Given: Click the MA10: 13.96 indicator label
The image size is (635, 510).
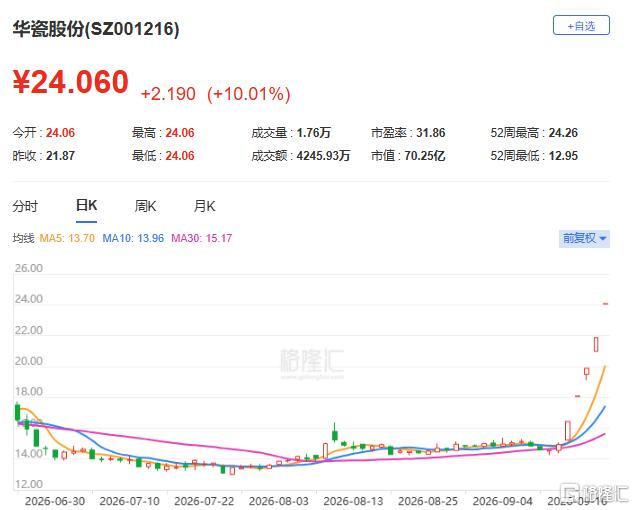Looking at the screenshot, I should (133, 238).
